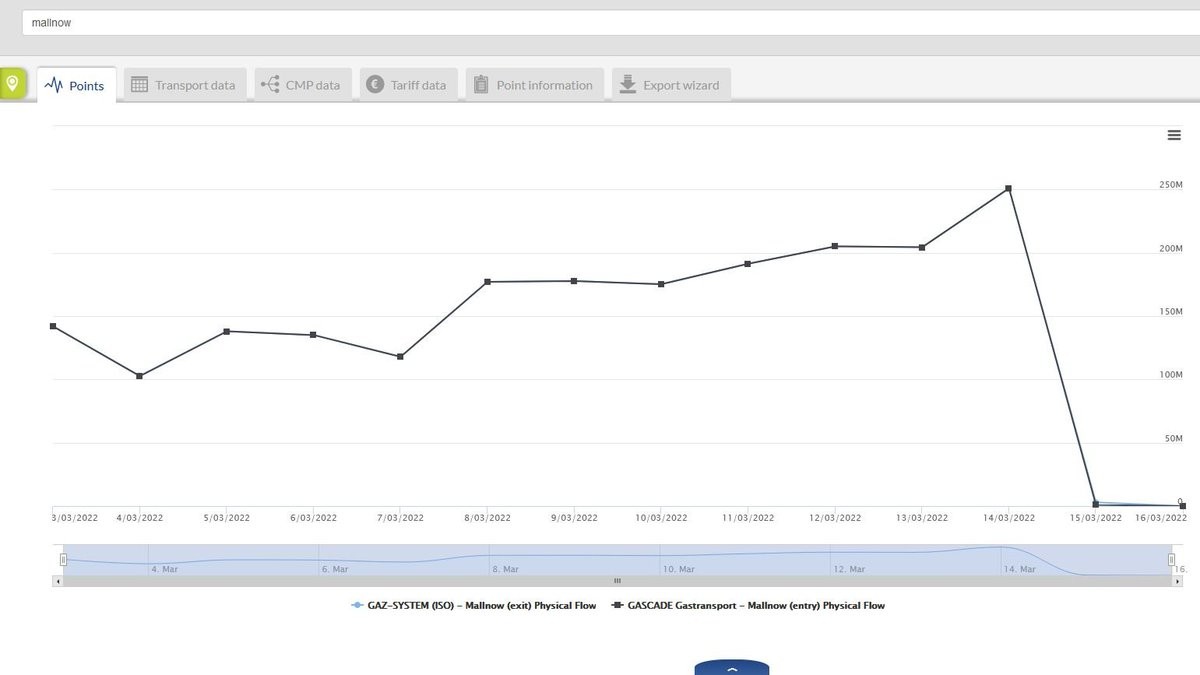Go to the Tariff data tab

coord(408,85)
